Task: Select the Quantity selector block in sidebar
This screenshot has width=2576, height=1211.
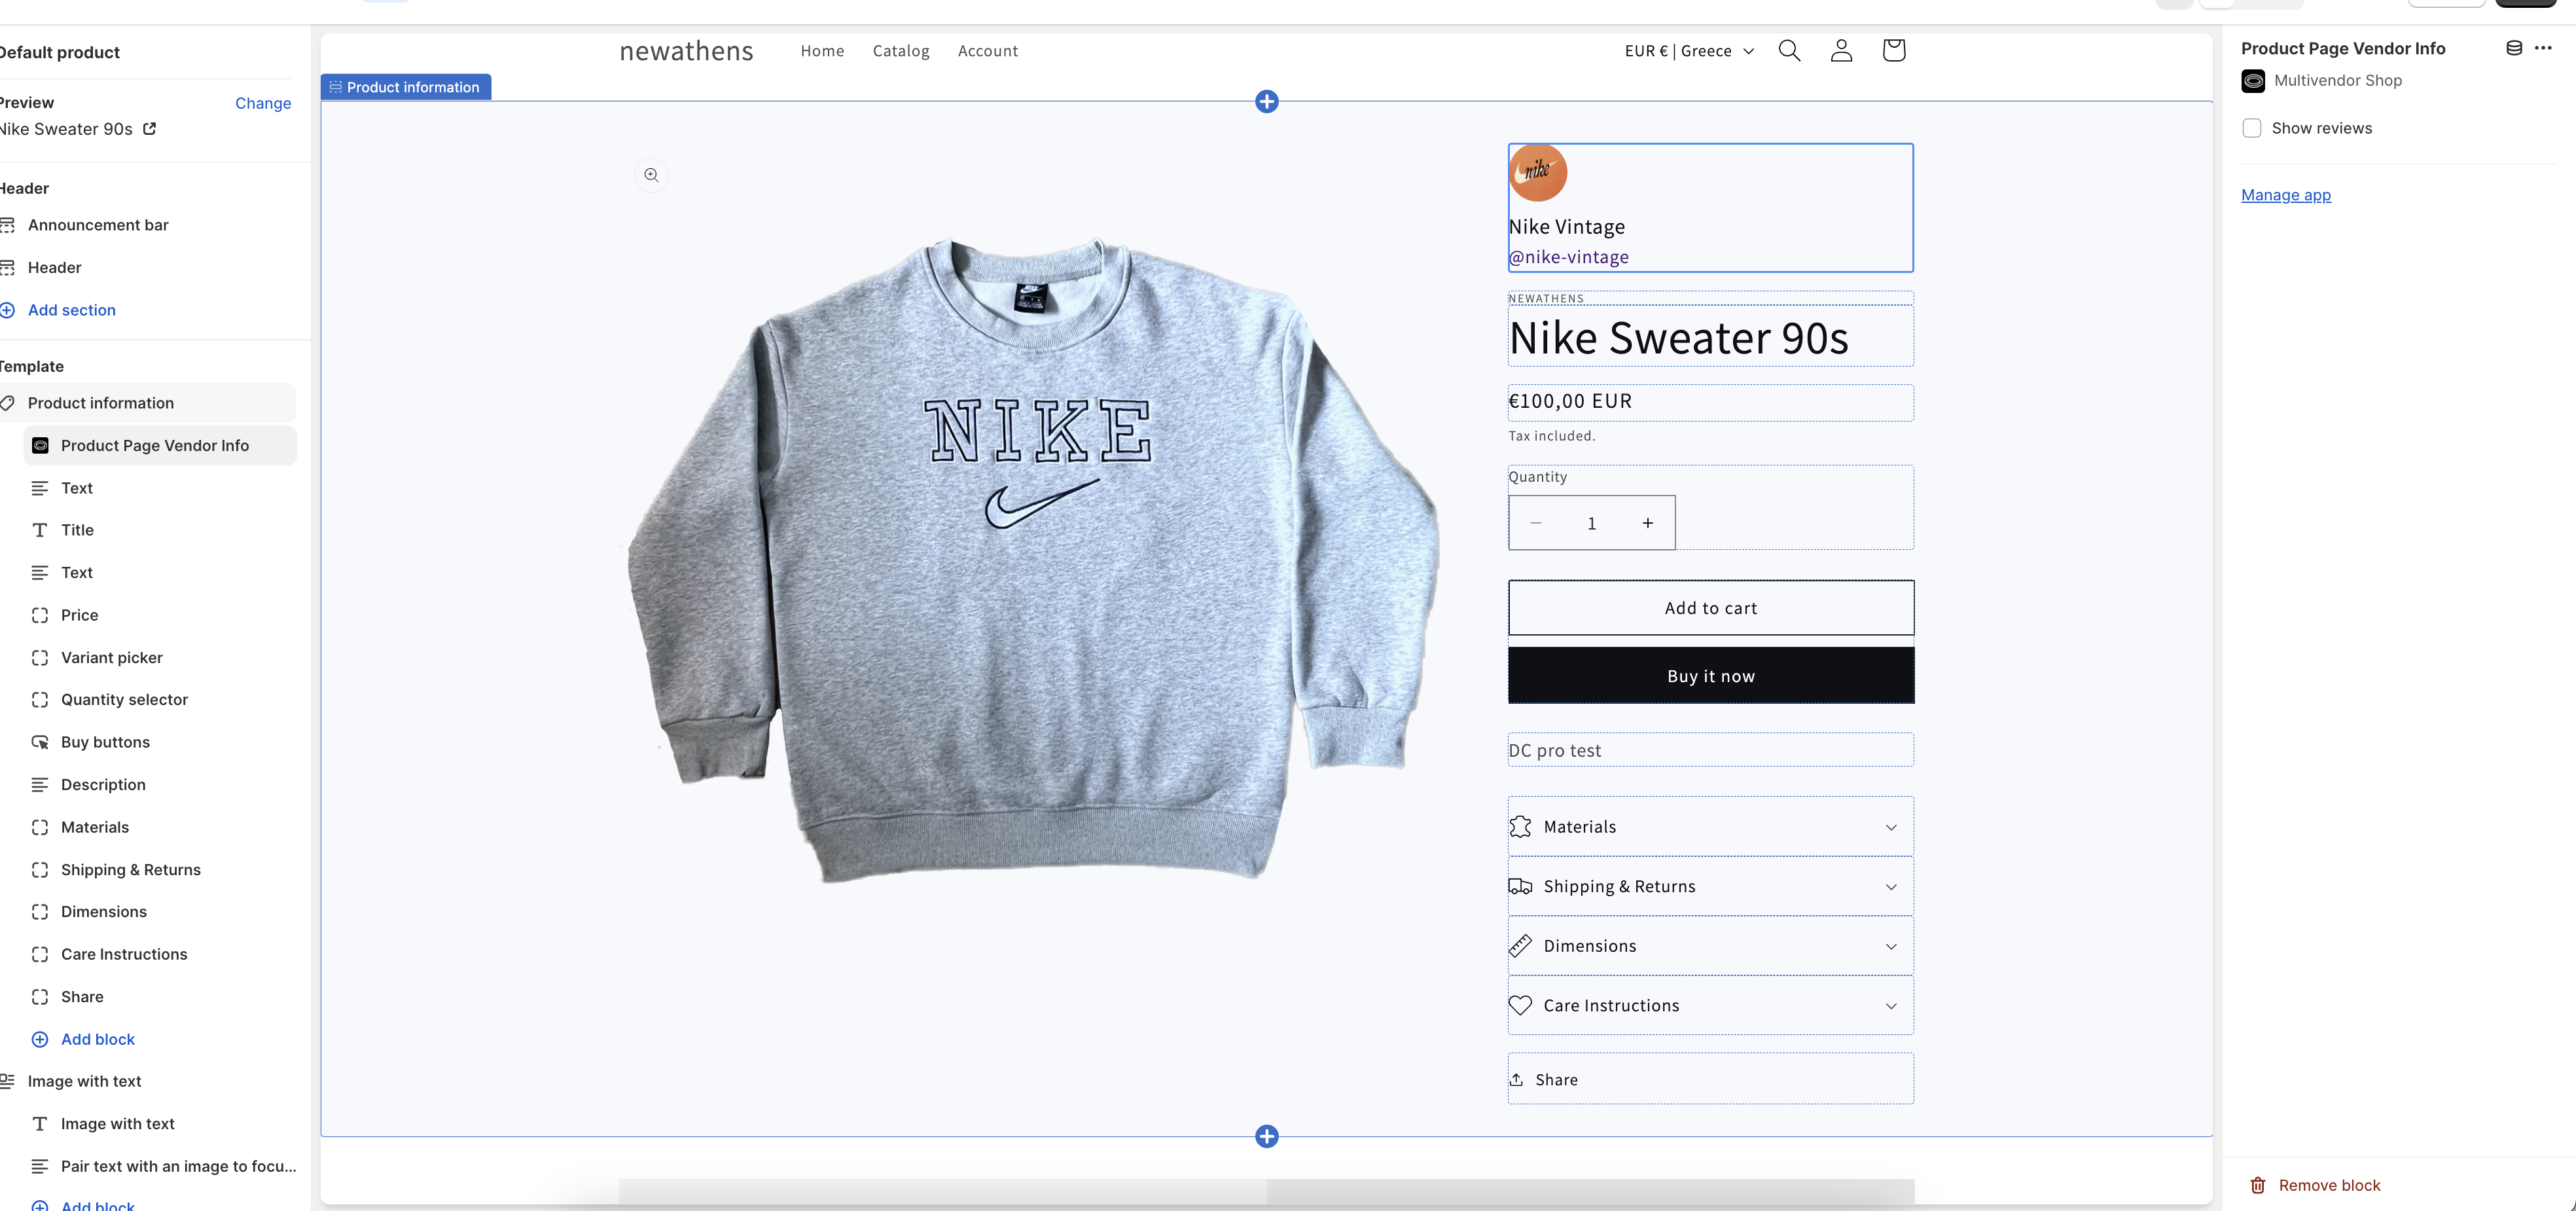Action: [x=123, y=699]
